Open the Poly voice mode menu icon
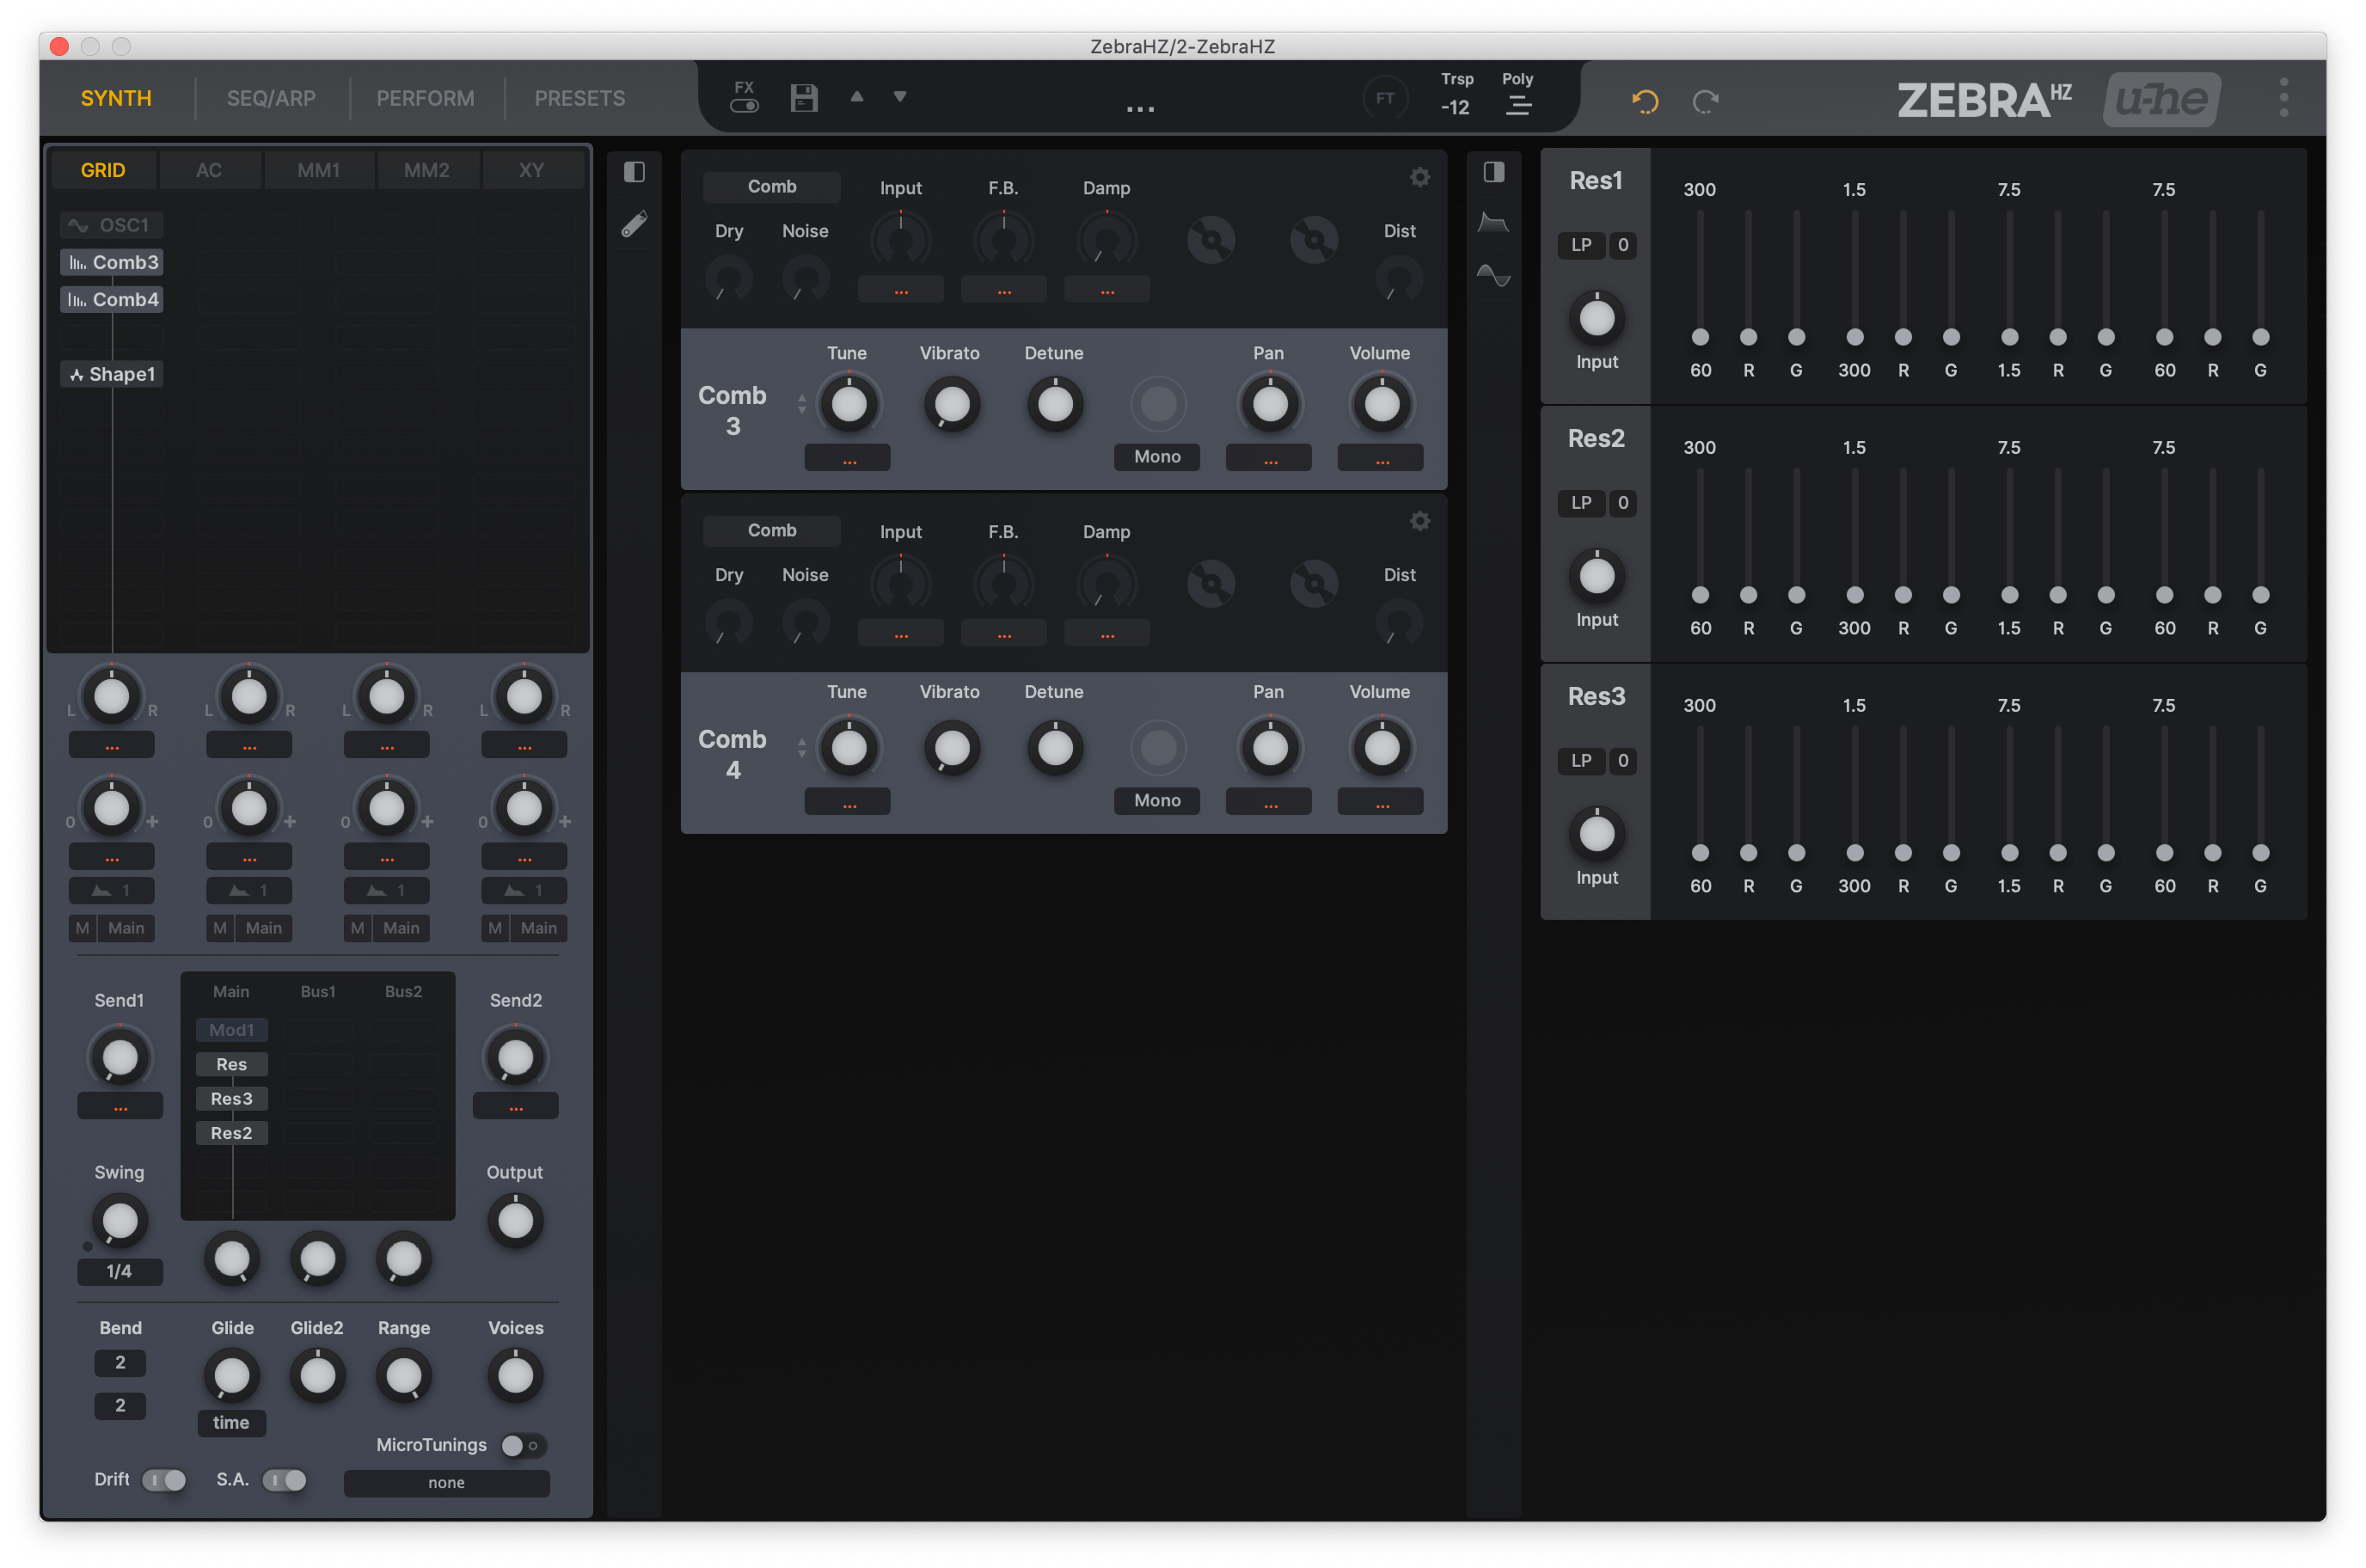Viewport: 2366px width, 1568px height. (x=1518, y=105)
